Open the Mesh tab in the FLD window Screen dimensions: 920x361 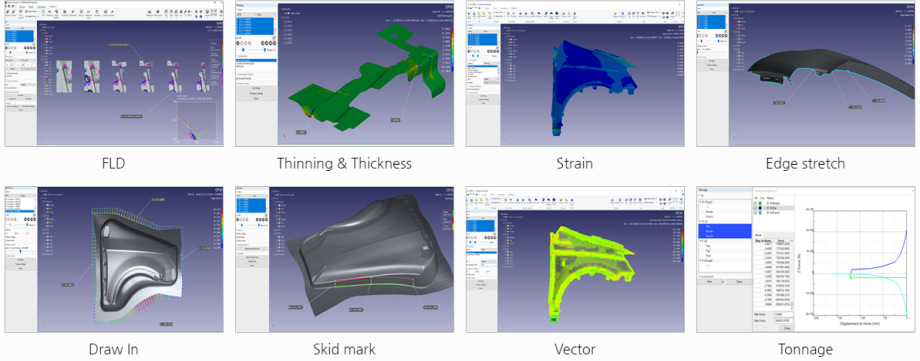point(31,6)
